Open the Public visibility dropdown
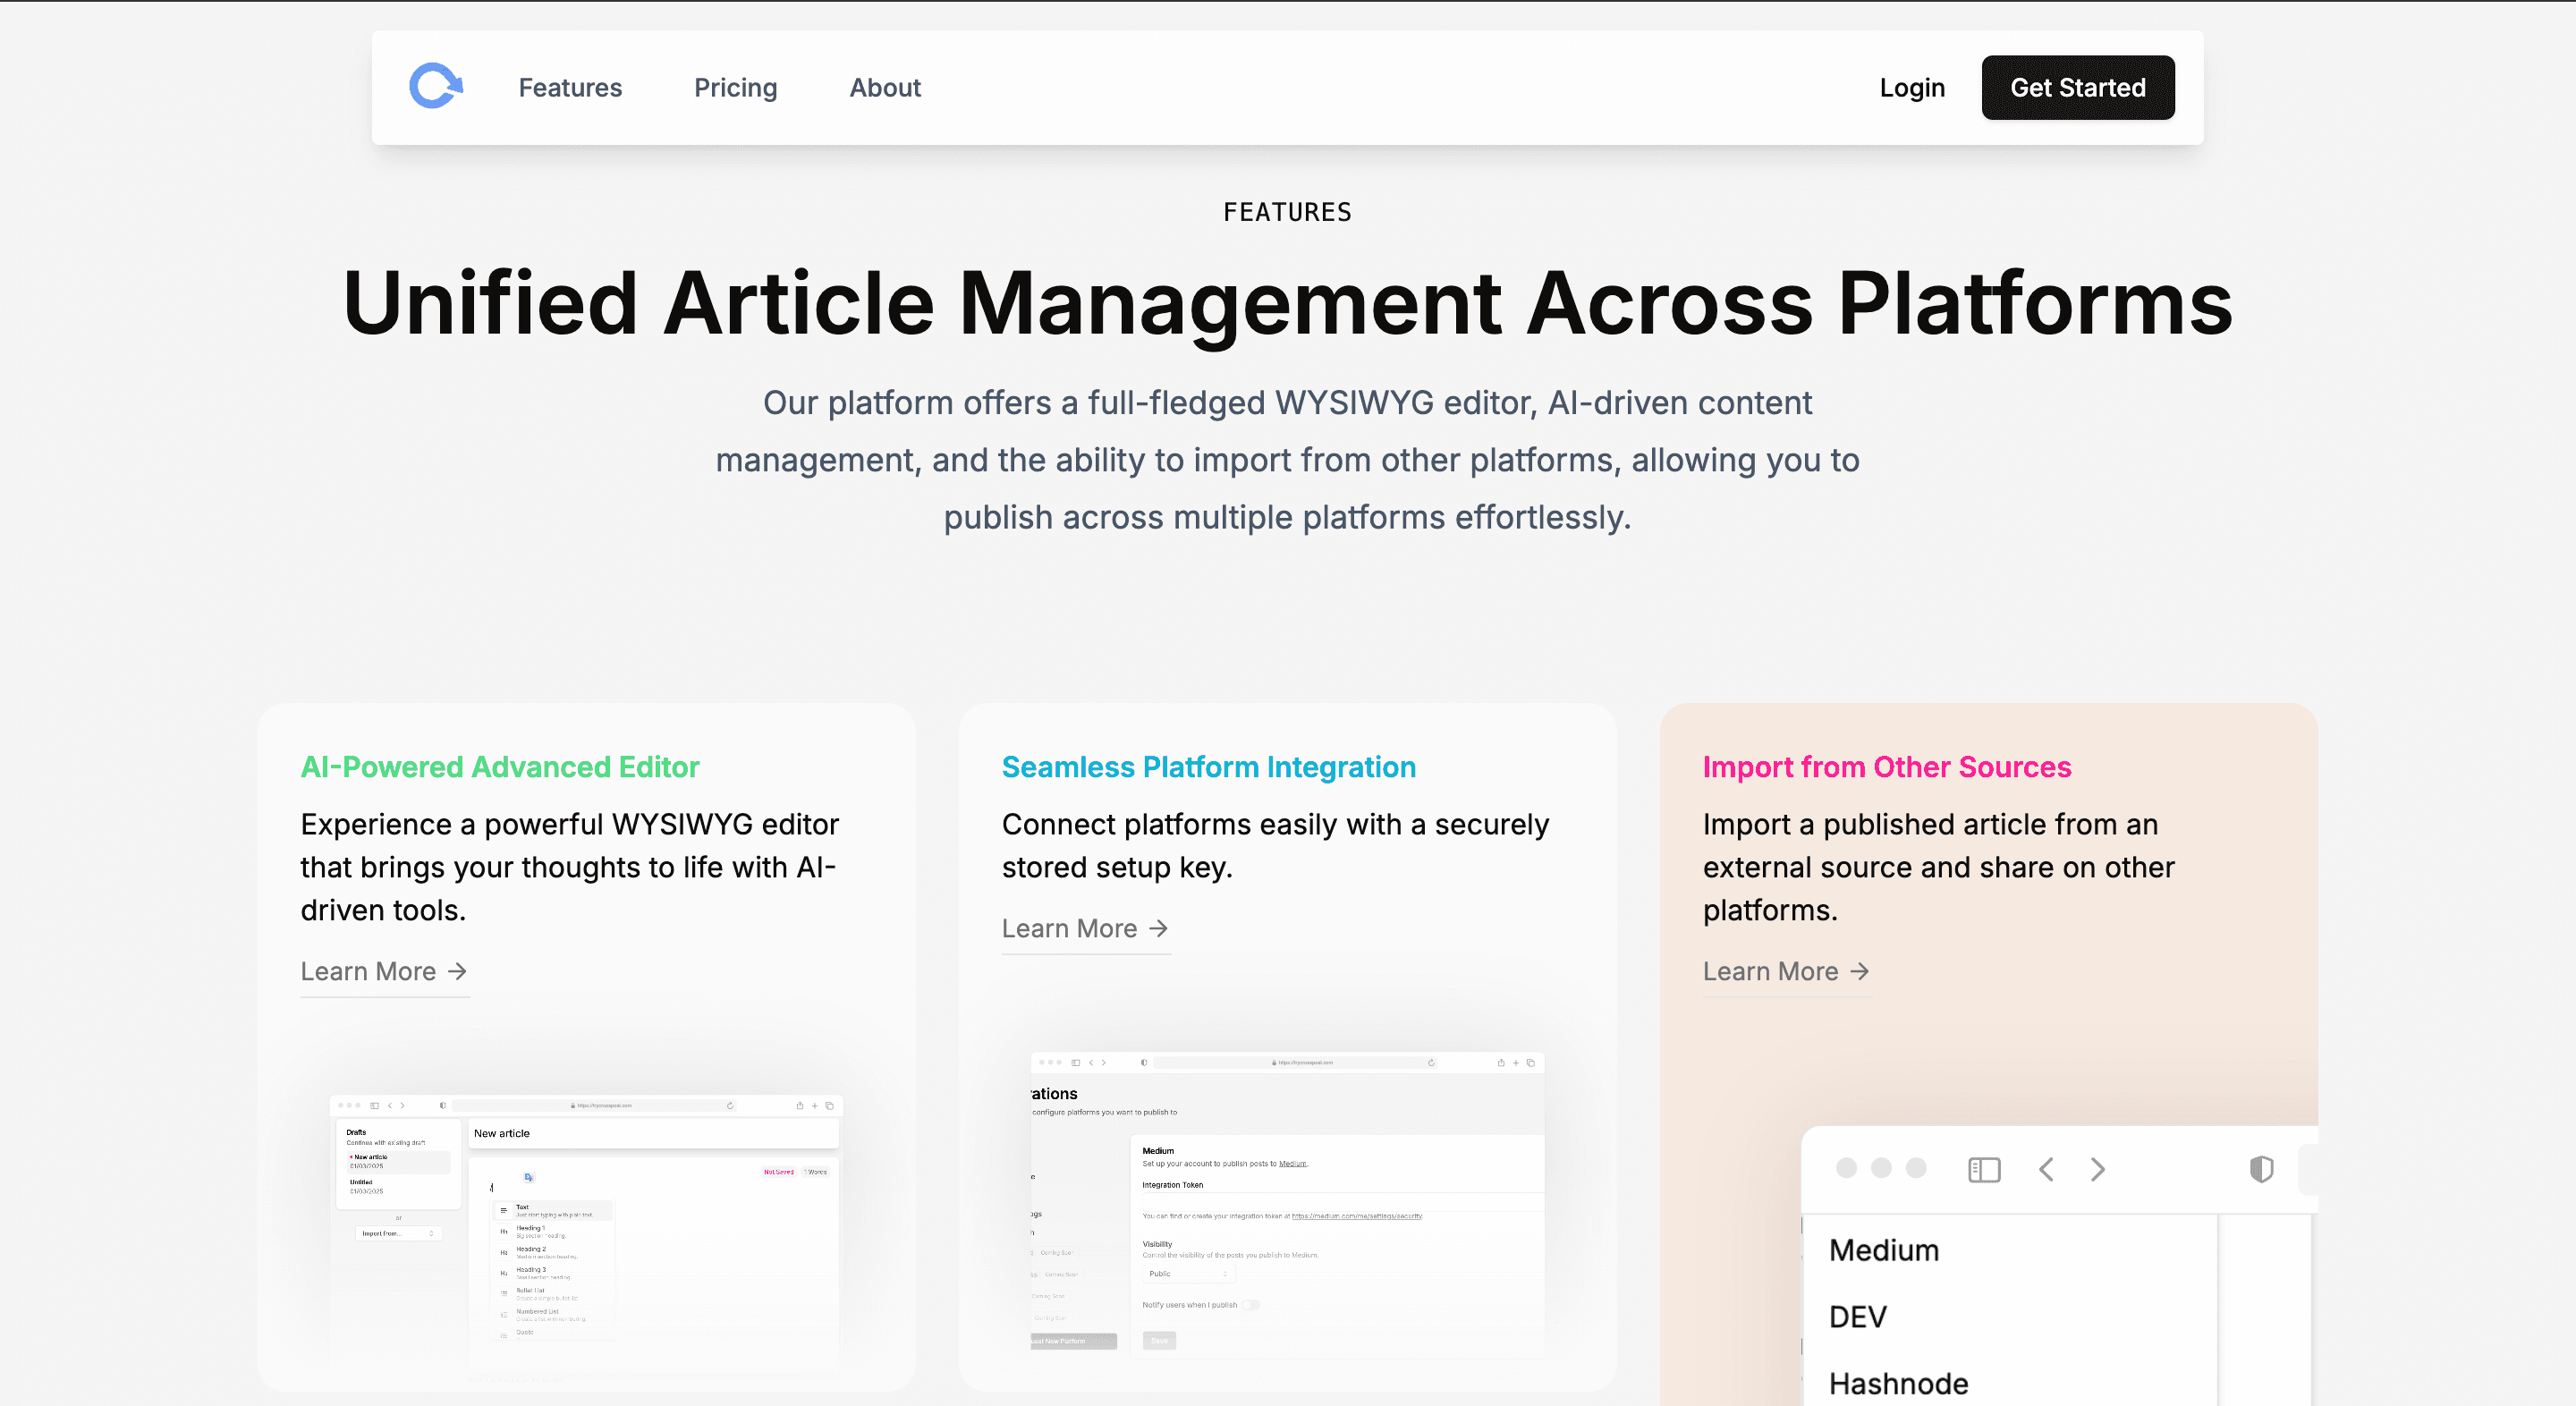This screenshot has height=1406, width=2576. [x=1189, y=1275]
